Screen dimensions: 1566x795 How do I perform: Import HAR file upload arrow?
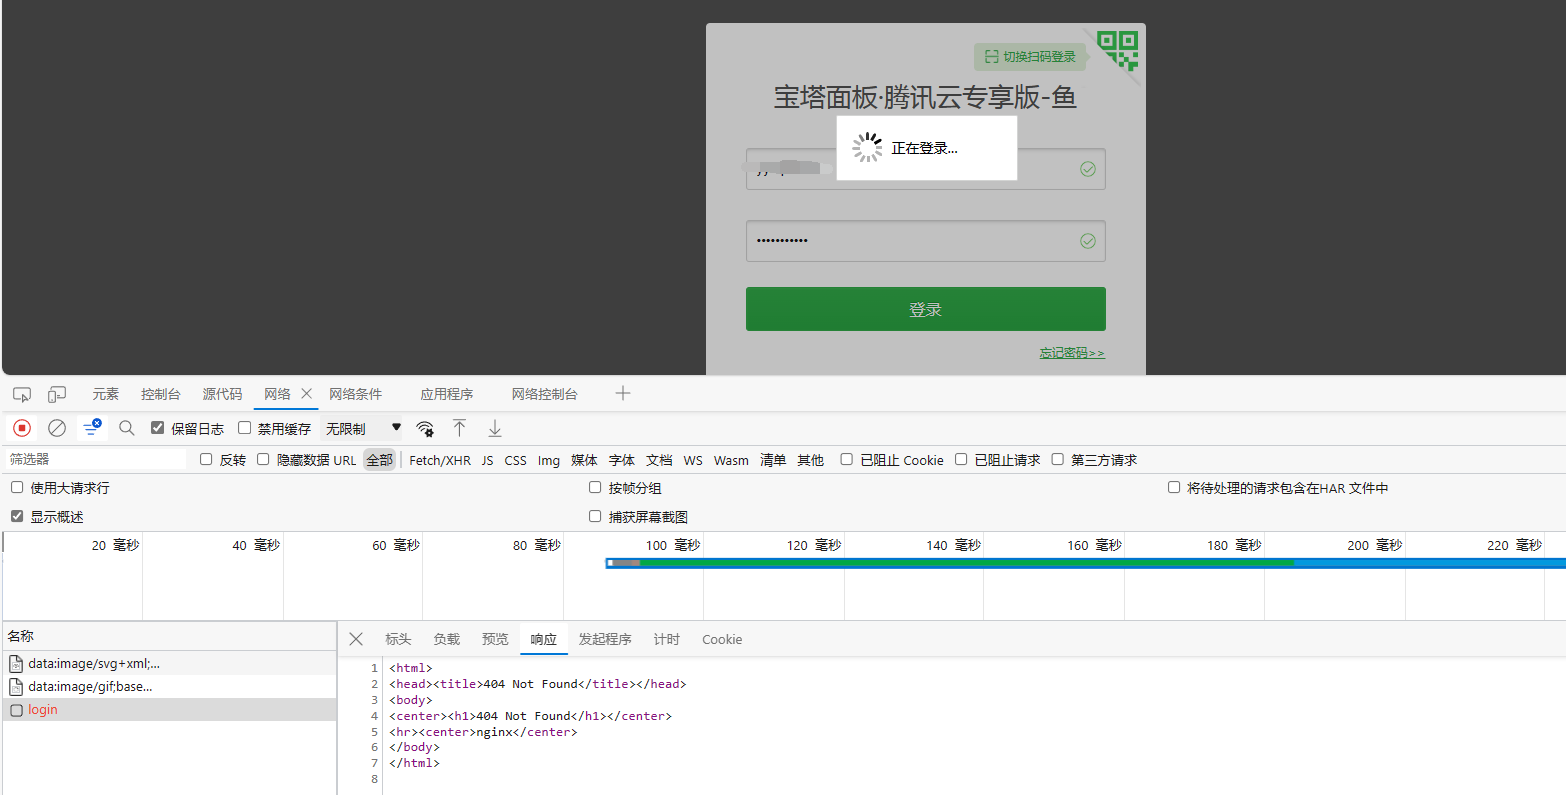tap(459, 428)
